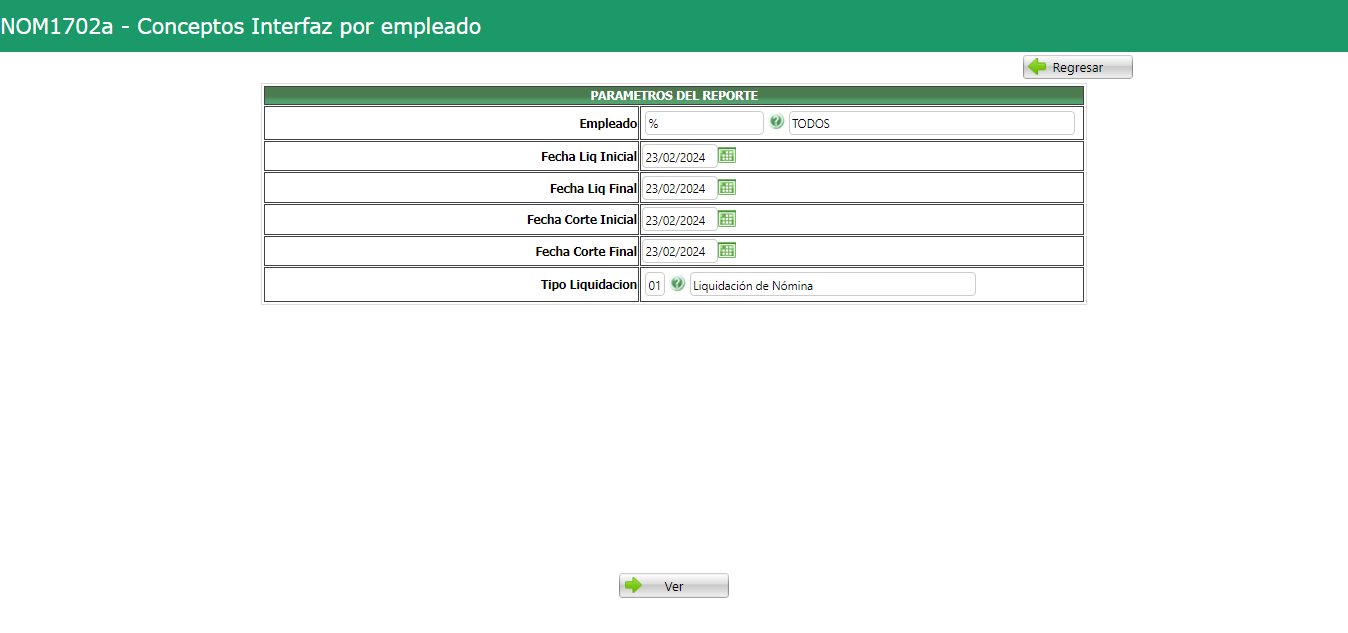
Task: Select the Fecha Liq Final date field
Action: click(676, 187)
